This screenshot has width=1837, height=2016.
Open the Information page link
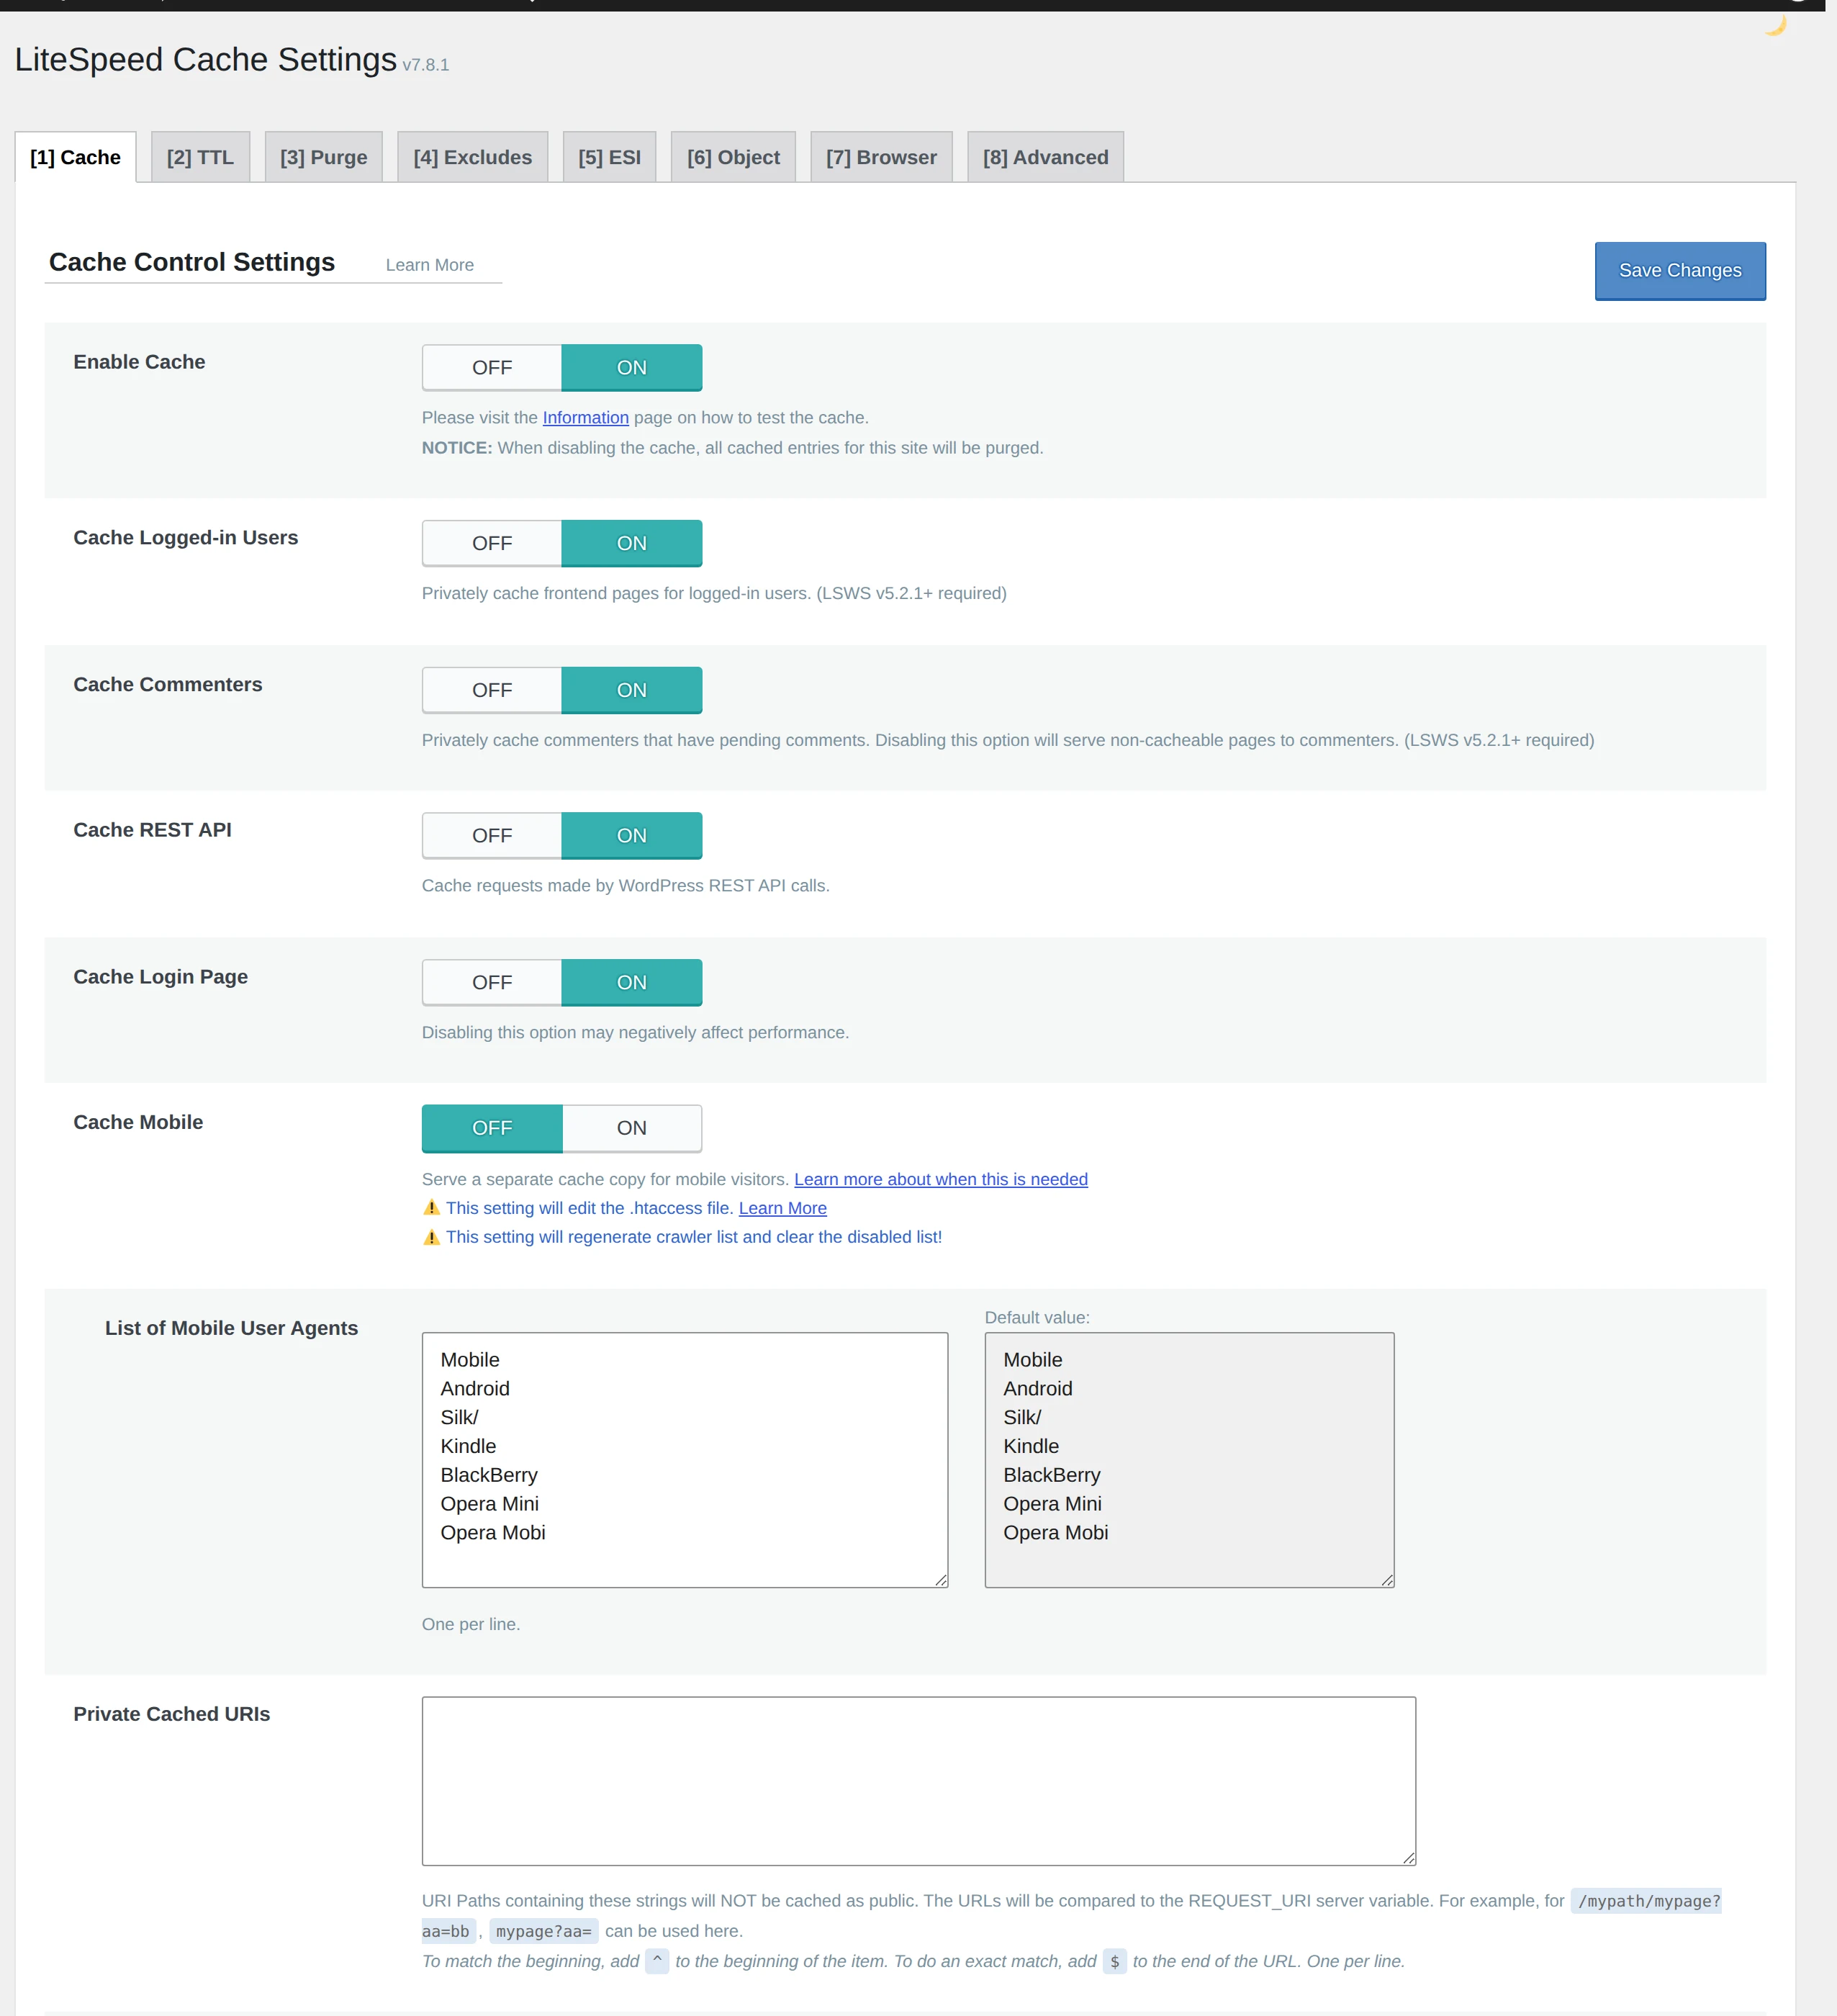click(586, 418)
